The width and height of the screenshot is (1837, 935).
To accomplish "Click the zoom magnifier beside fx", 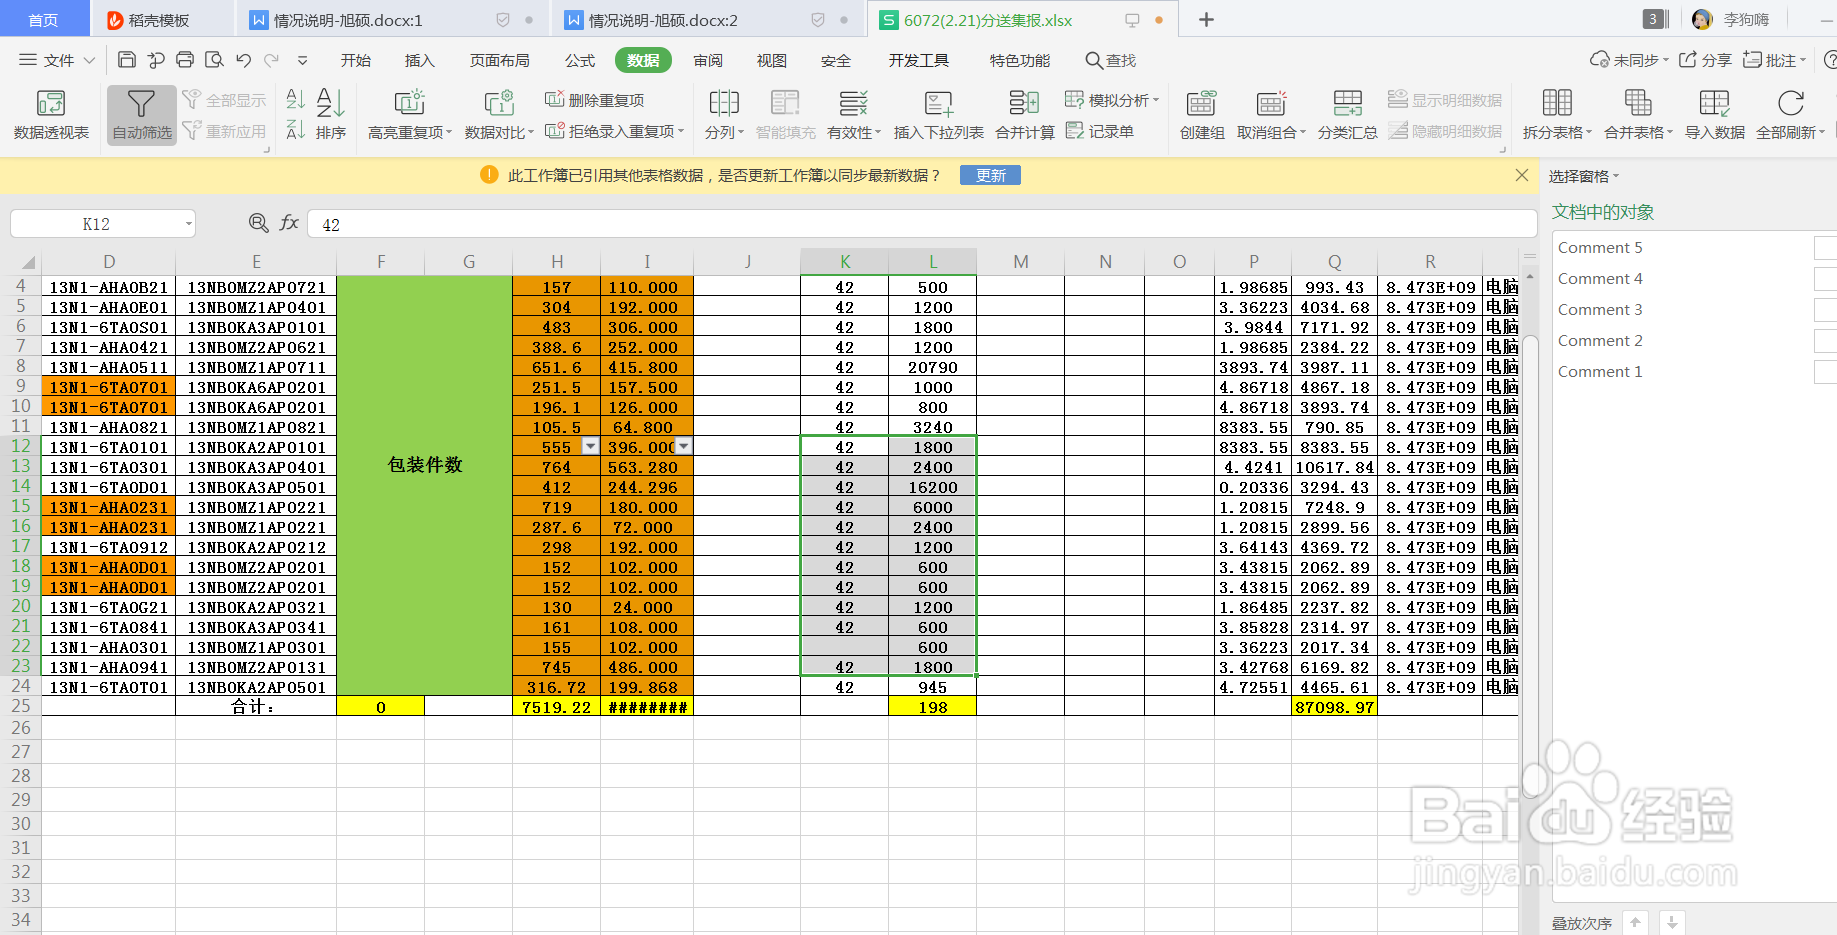I will pyautogui.click(x=259, y=223).
